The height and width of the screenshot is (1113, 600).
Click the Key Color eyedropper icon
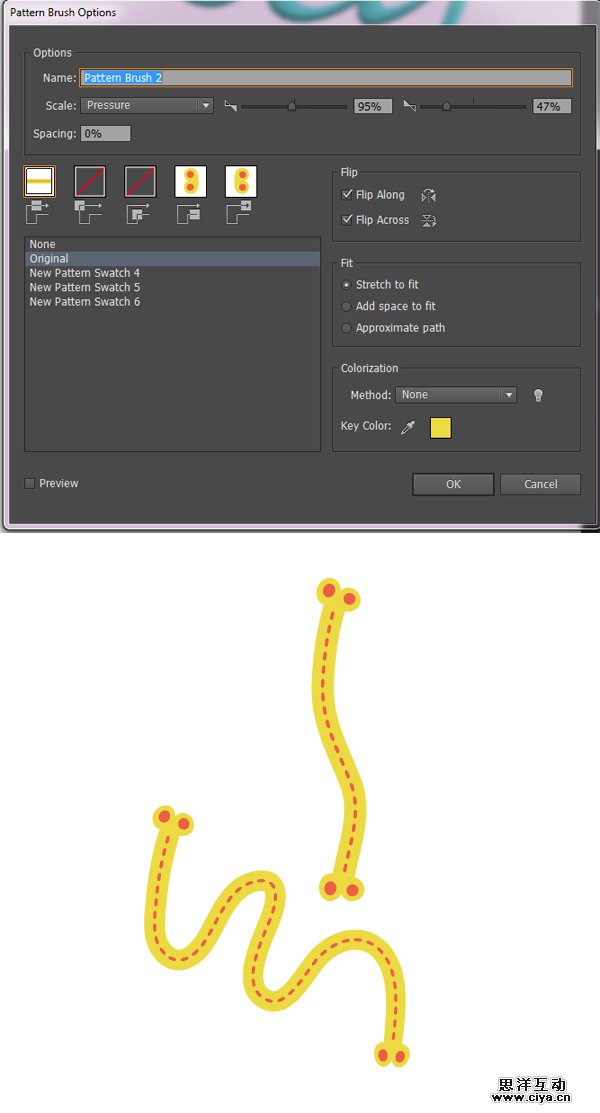tap(408, 427)
